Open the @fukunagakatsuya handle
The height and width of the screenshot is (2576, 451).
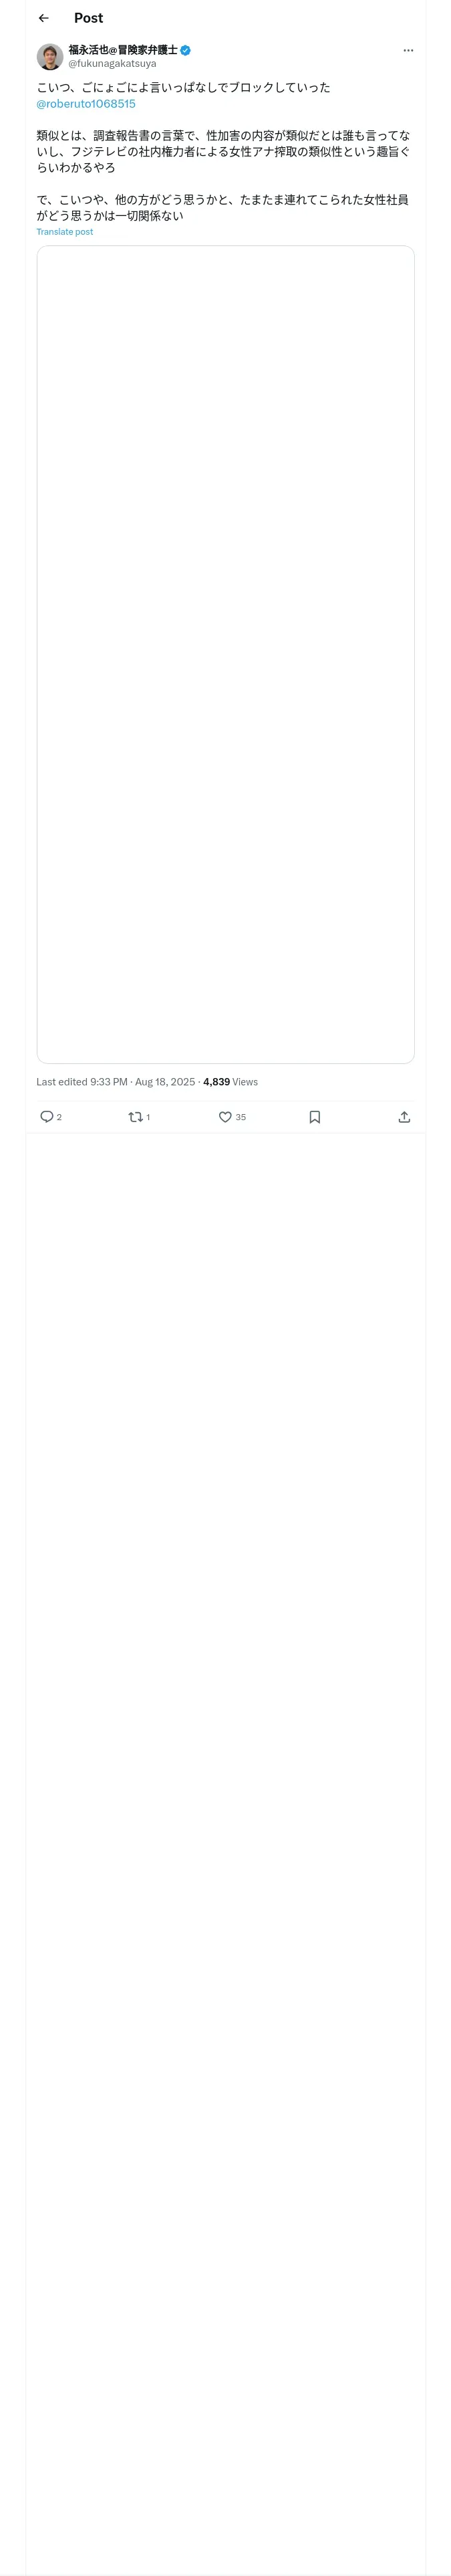pyautogui.click(x=112, y=63)
